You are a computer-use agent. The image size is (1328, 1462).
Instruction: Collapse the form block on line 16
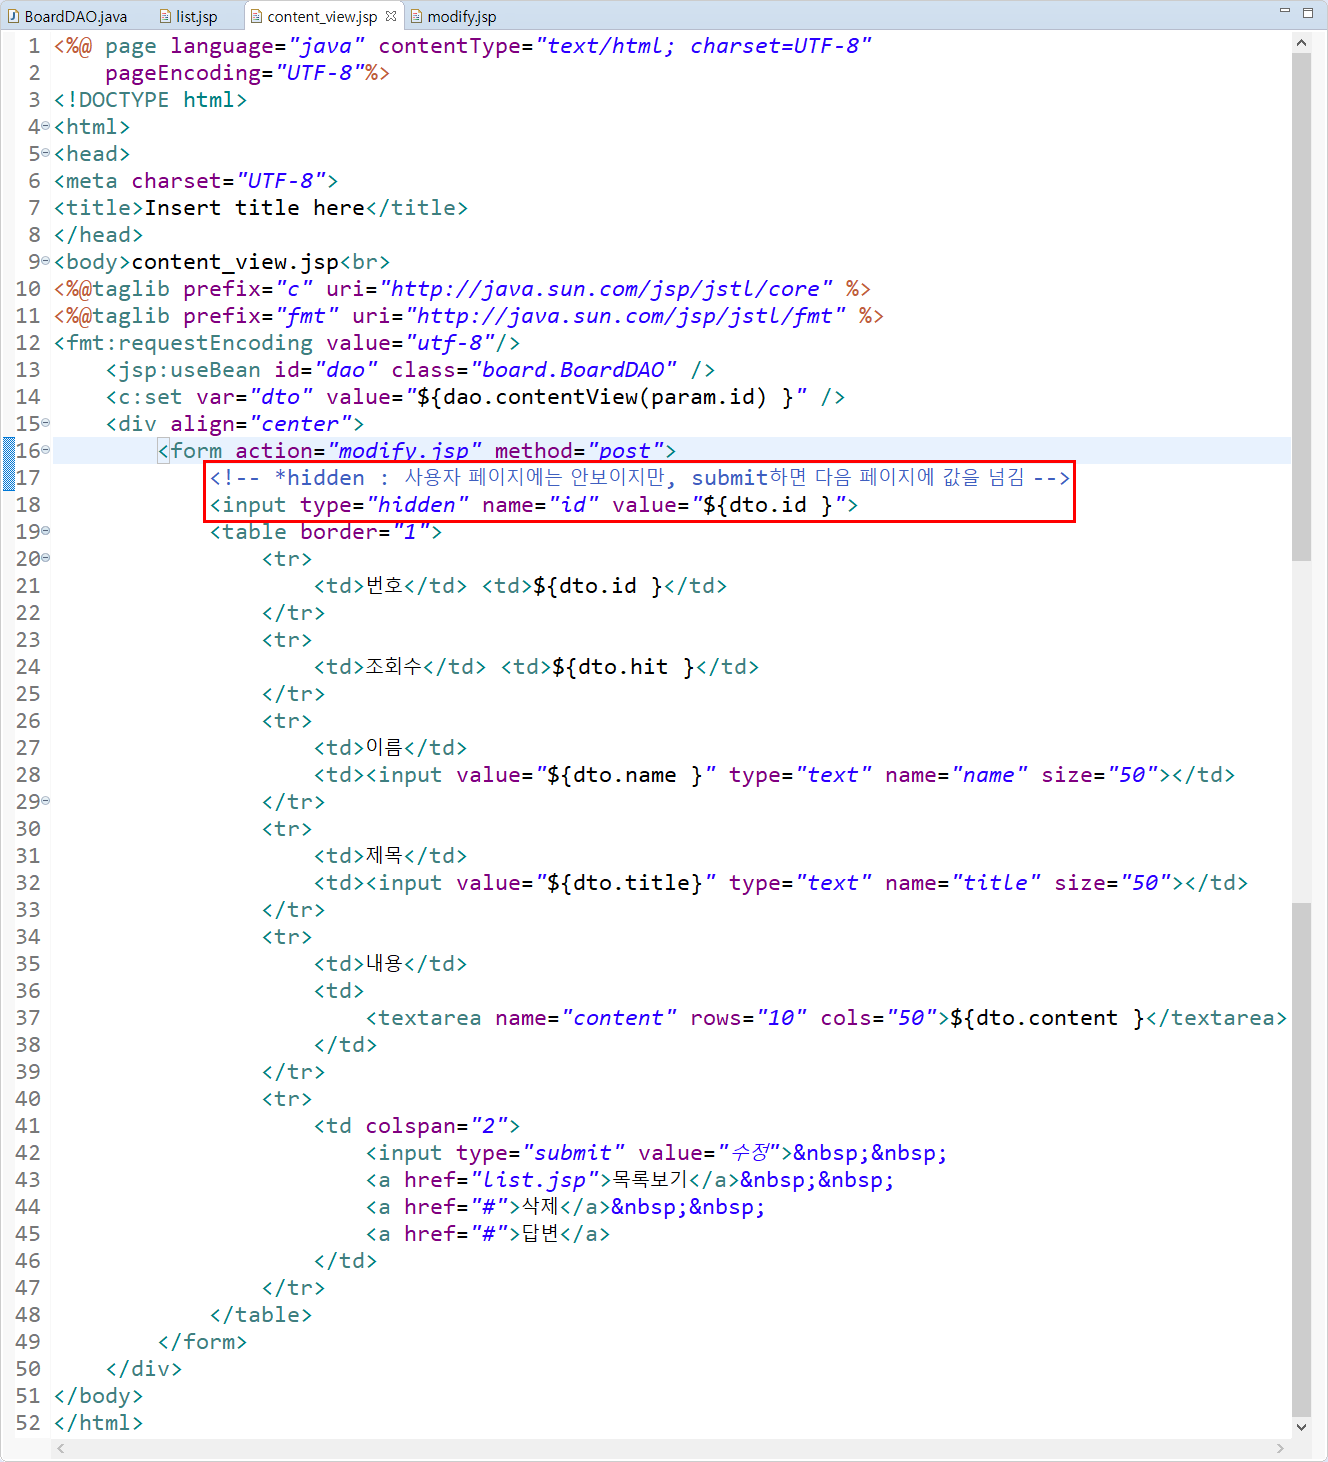[x=46, y=450]
